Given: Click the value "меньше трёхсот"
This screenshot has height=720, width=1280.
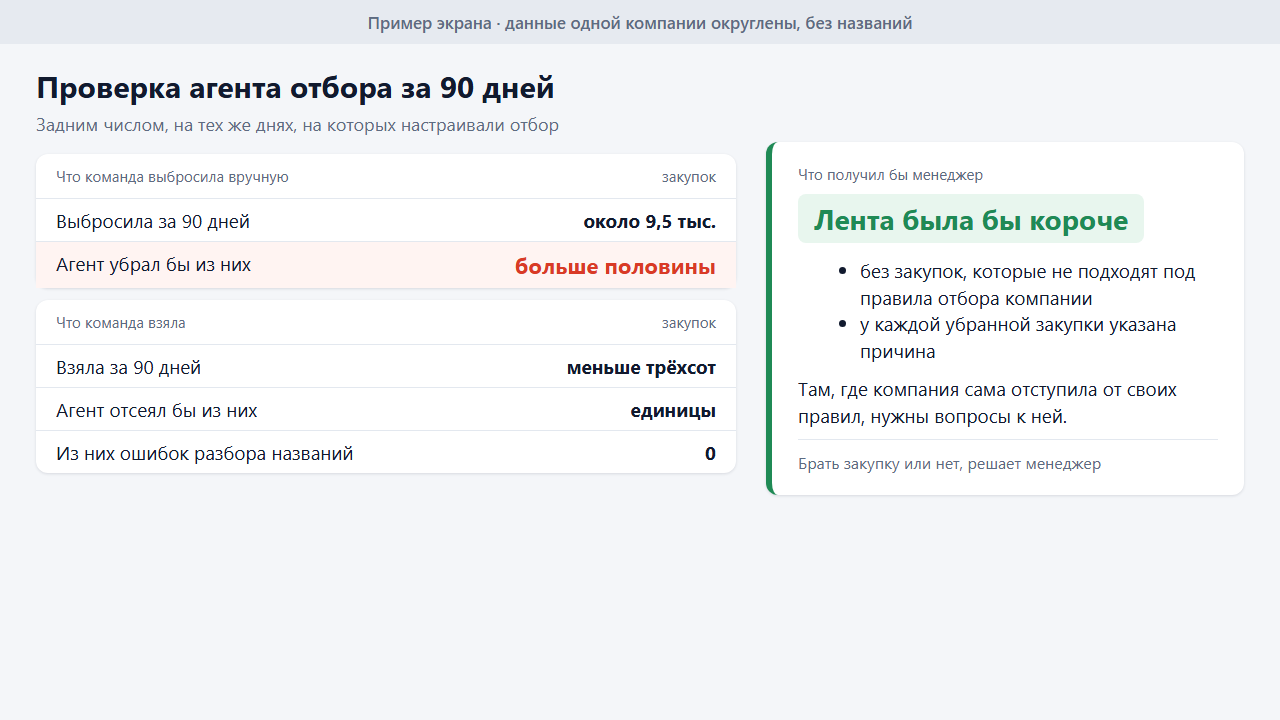Looking at the screenshot, I should [641, 368].
